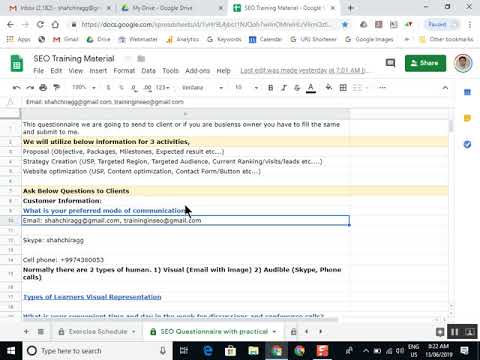Click the move-to-folder icon beside title
This screenshot has height=360, width=480.
(141, 59)
